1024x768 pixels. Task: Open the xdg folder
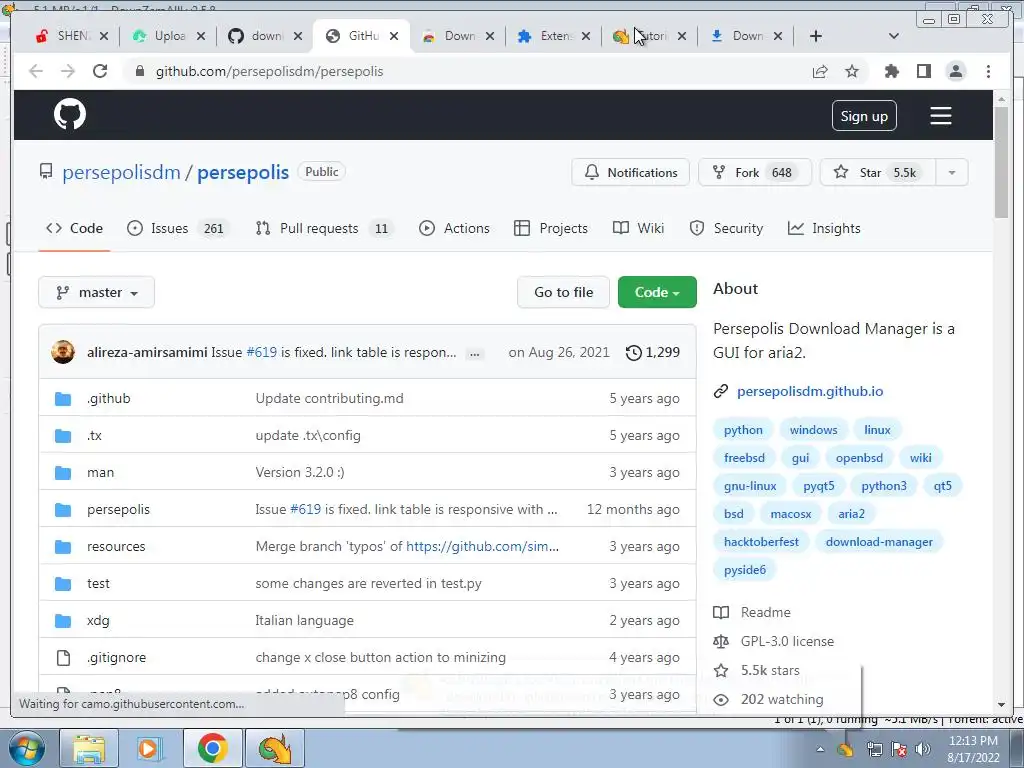coord(98,620)
